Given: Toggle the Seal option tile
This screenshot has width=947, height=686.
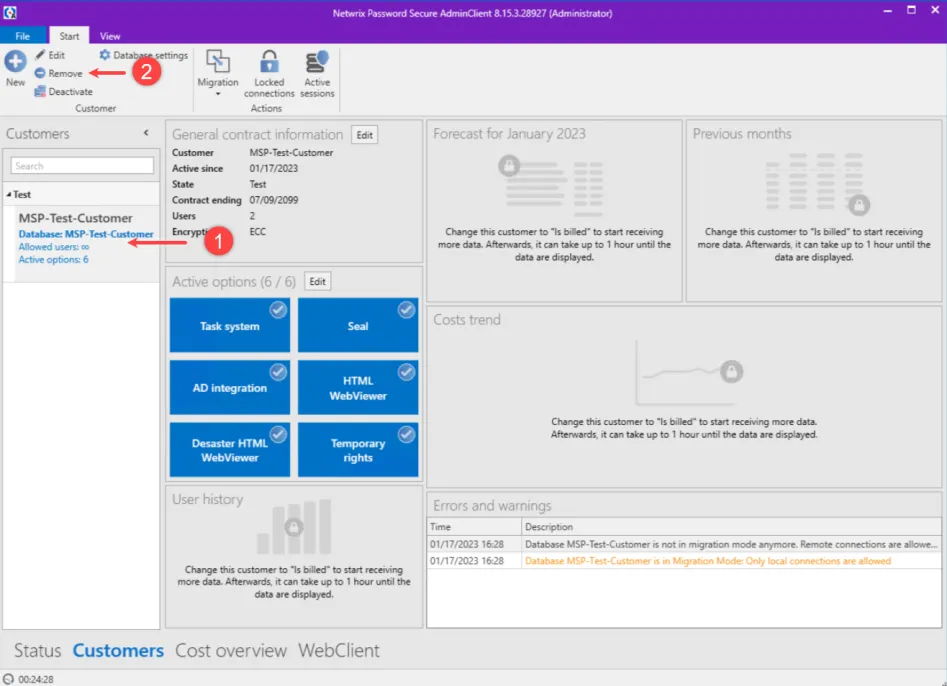Looking at the screenshot, I should point(358,325).
